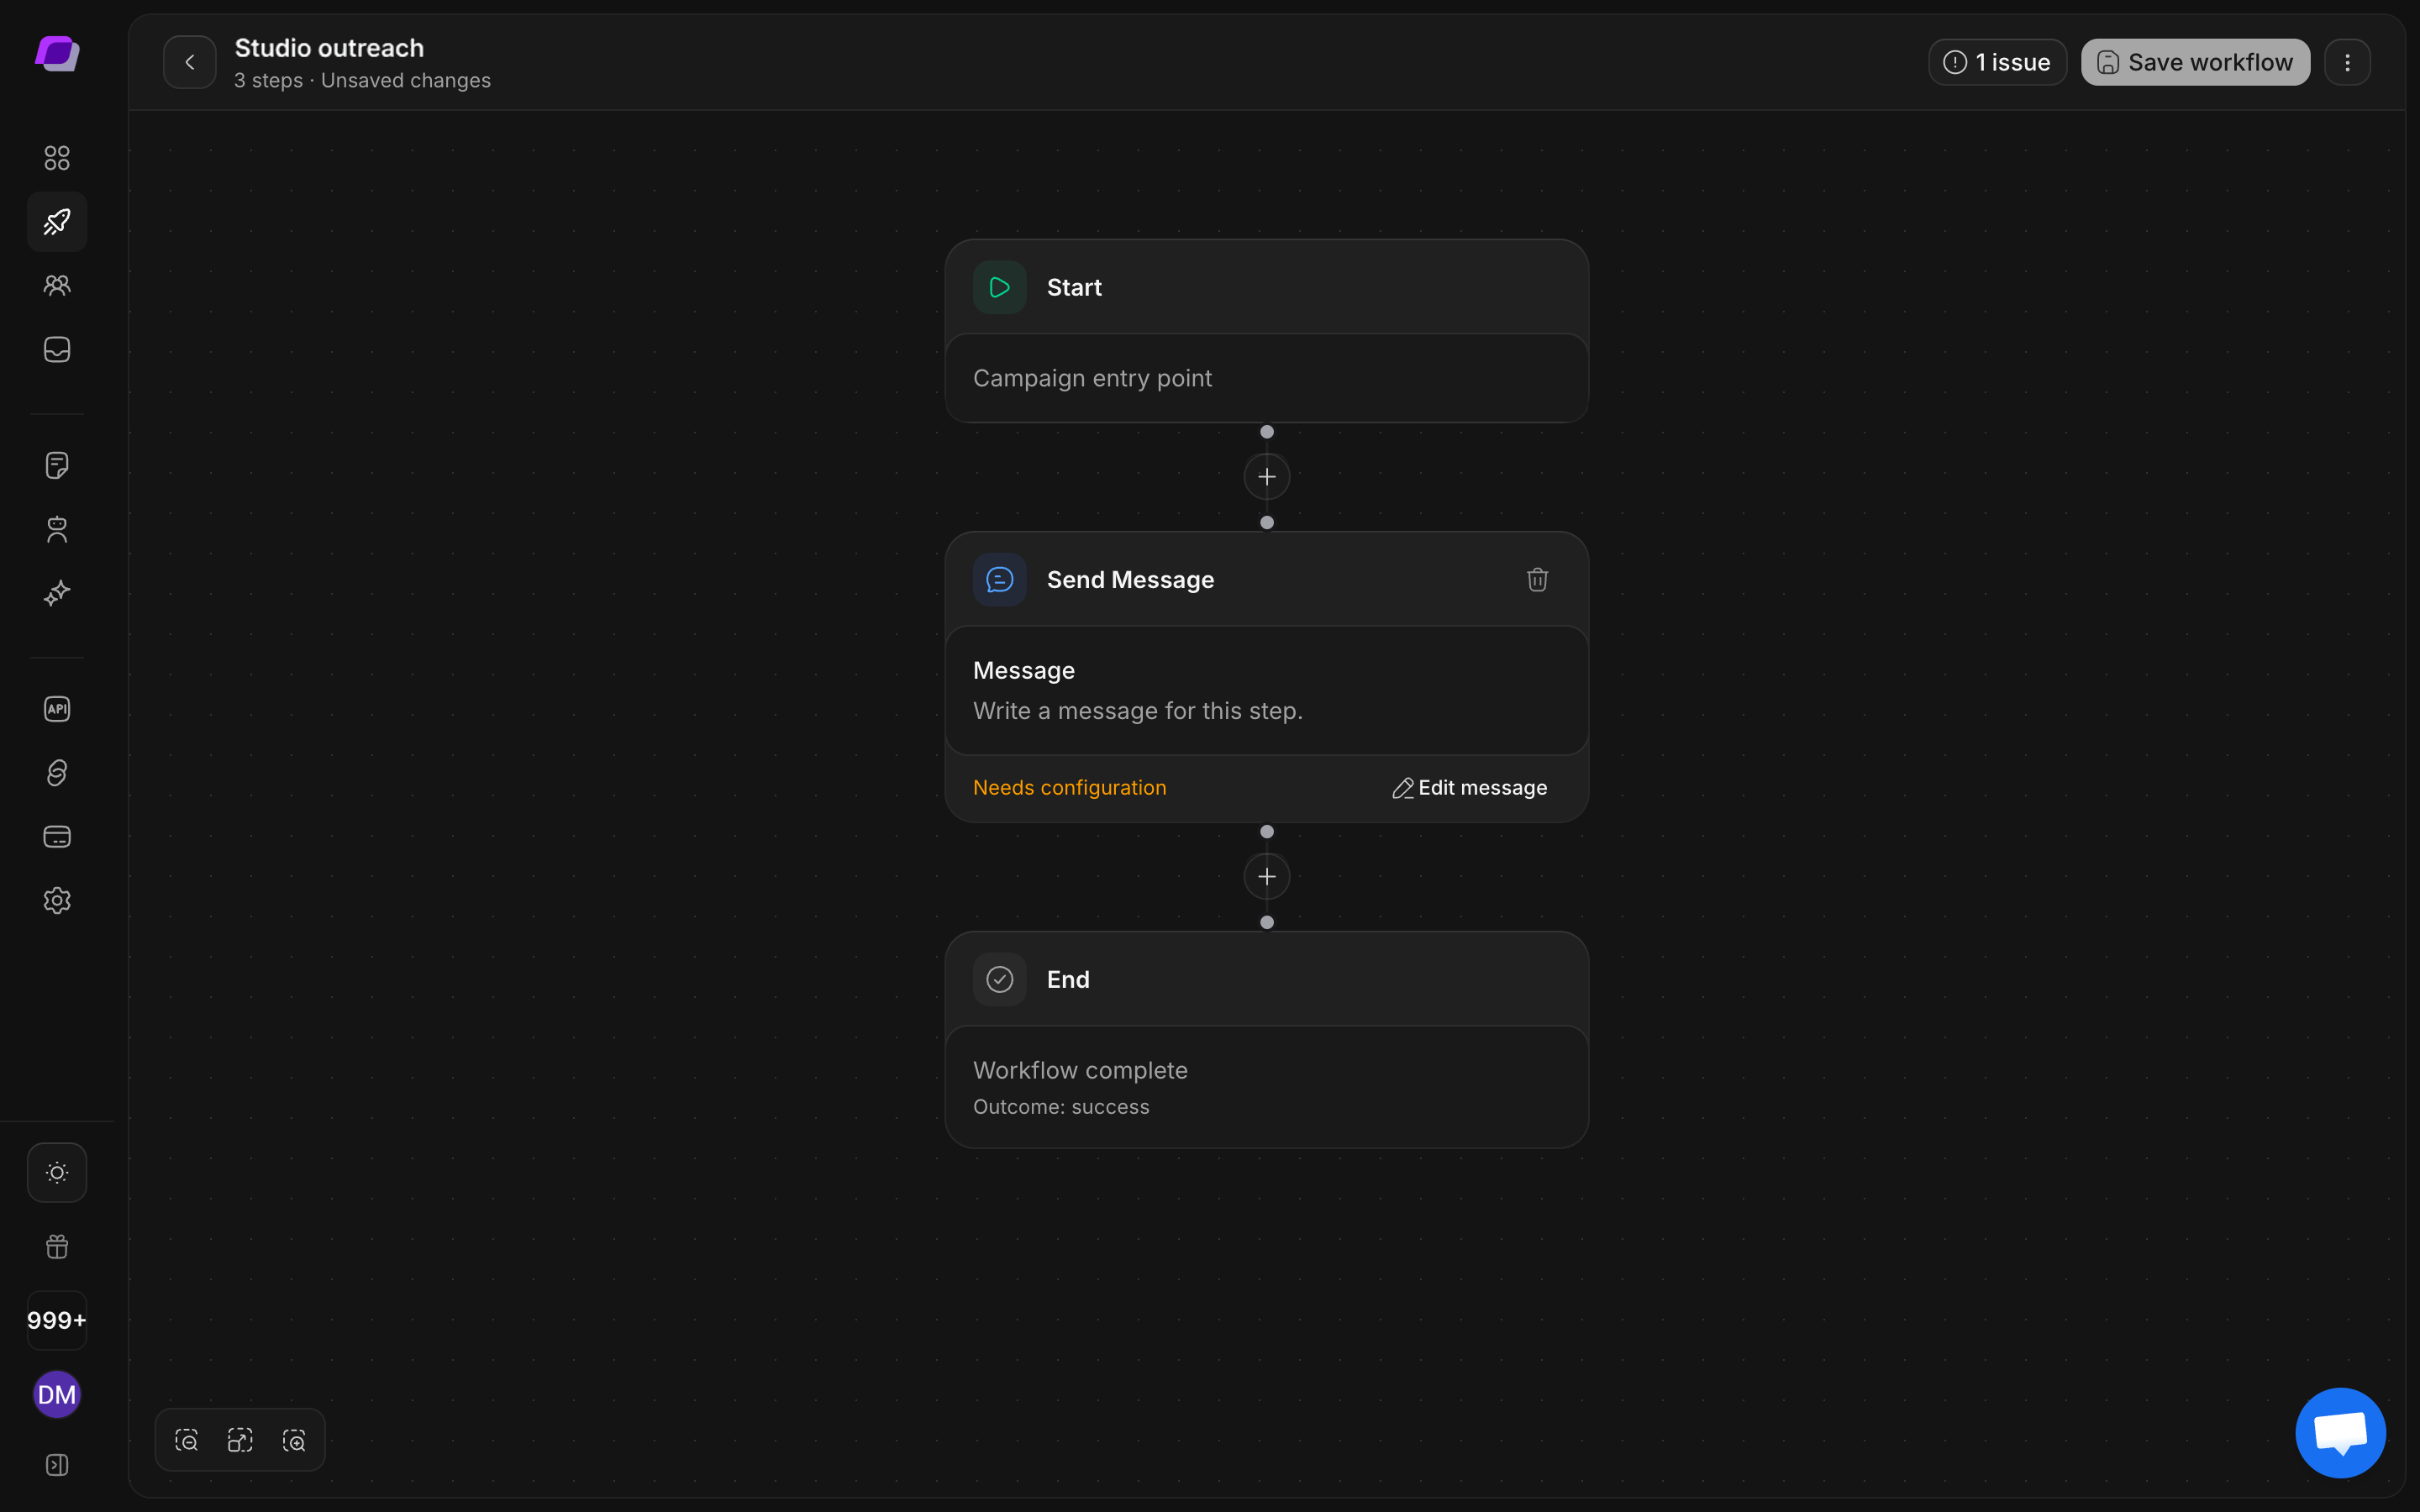Click Save workflow button
The width and height of the screenshot is (2420, 1512).
click(x=2195, y=62)
